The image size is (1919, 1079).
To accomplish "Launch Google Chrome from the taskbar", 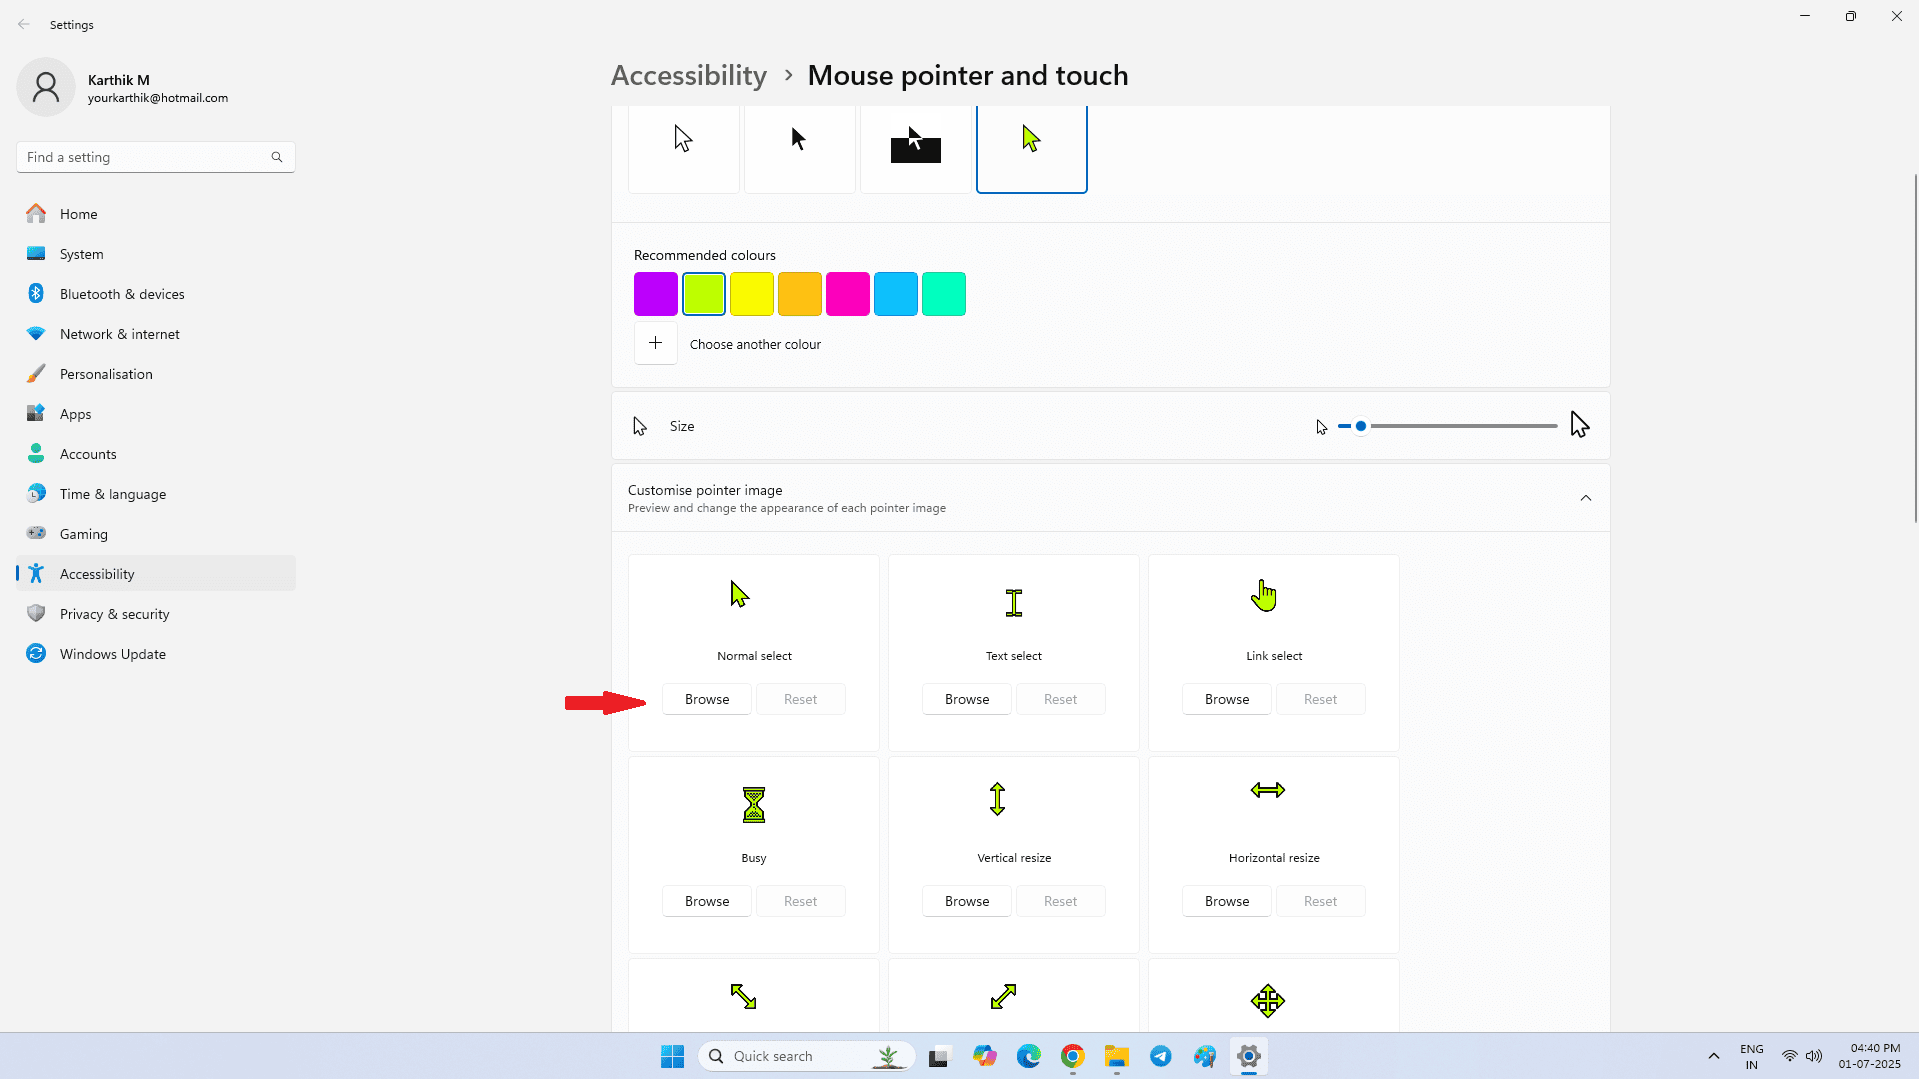I will point(1072,1055).
